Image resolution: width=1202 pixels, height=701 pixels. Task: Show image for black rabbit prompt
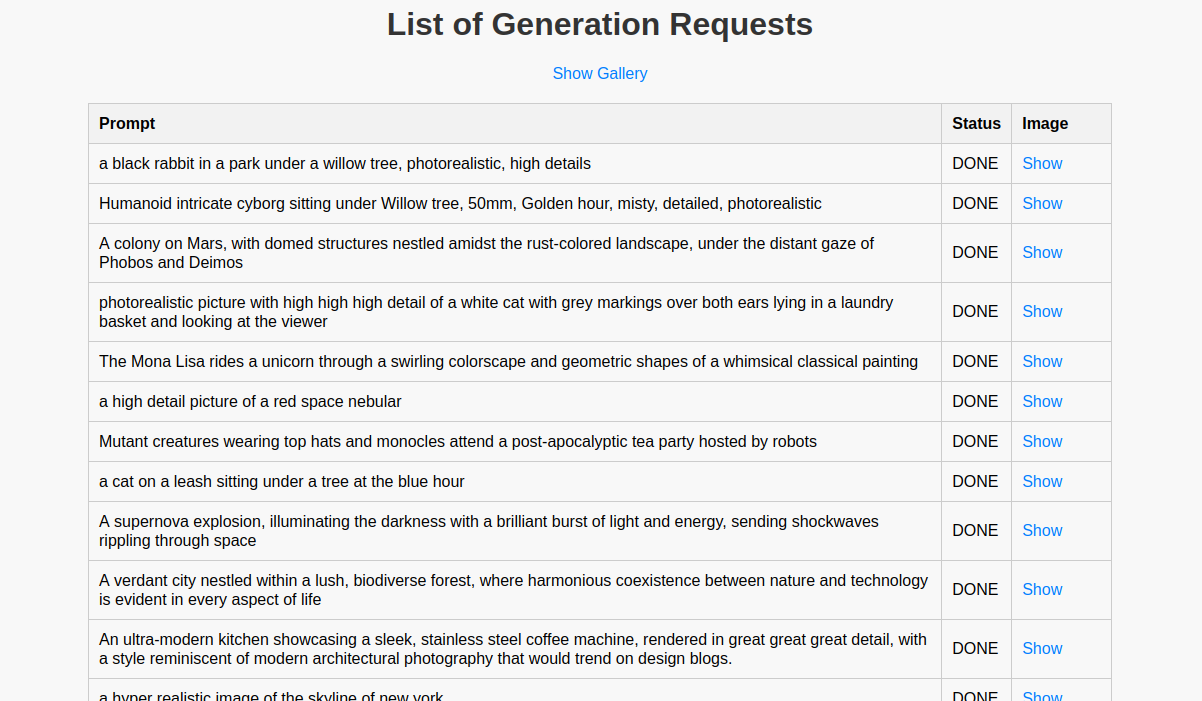click(1042, 163)
